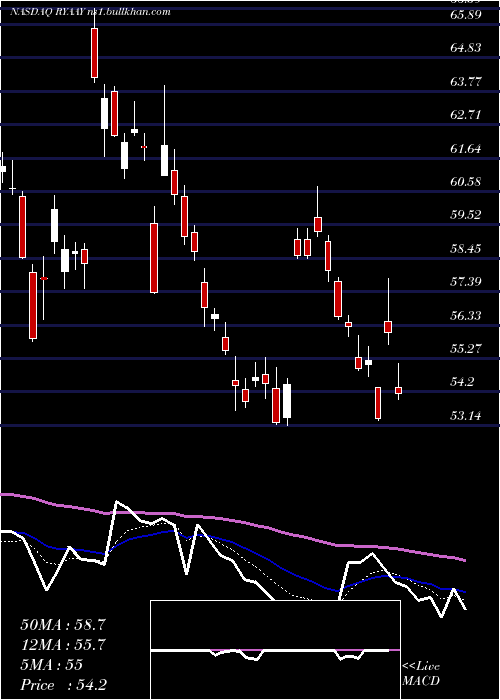
Task: Click the 60.58 price axis label
Action: click(466, 182)
